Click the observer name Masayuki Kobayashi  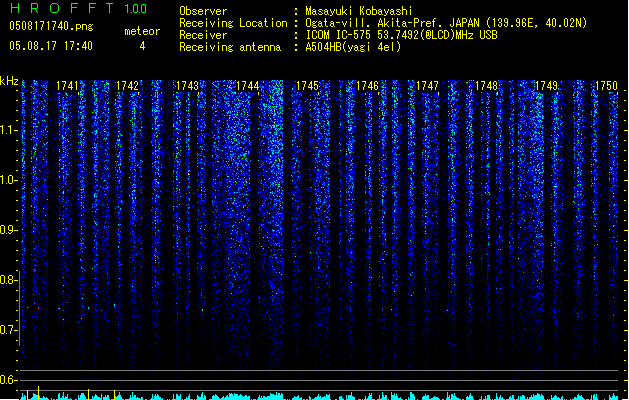(x=358, y=11)
